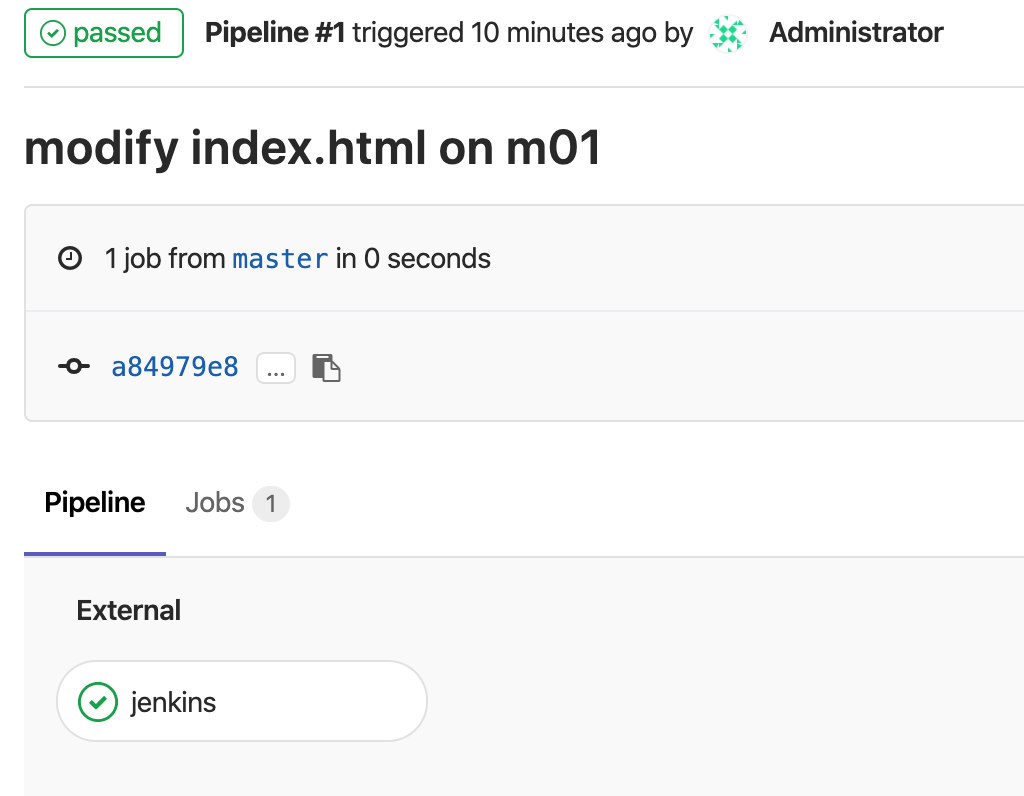The height and width of the screenshot is (796, 1024).
Task: Switch to the Pipeline tab
Action: coord(95,503)
